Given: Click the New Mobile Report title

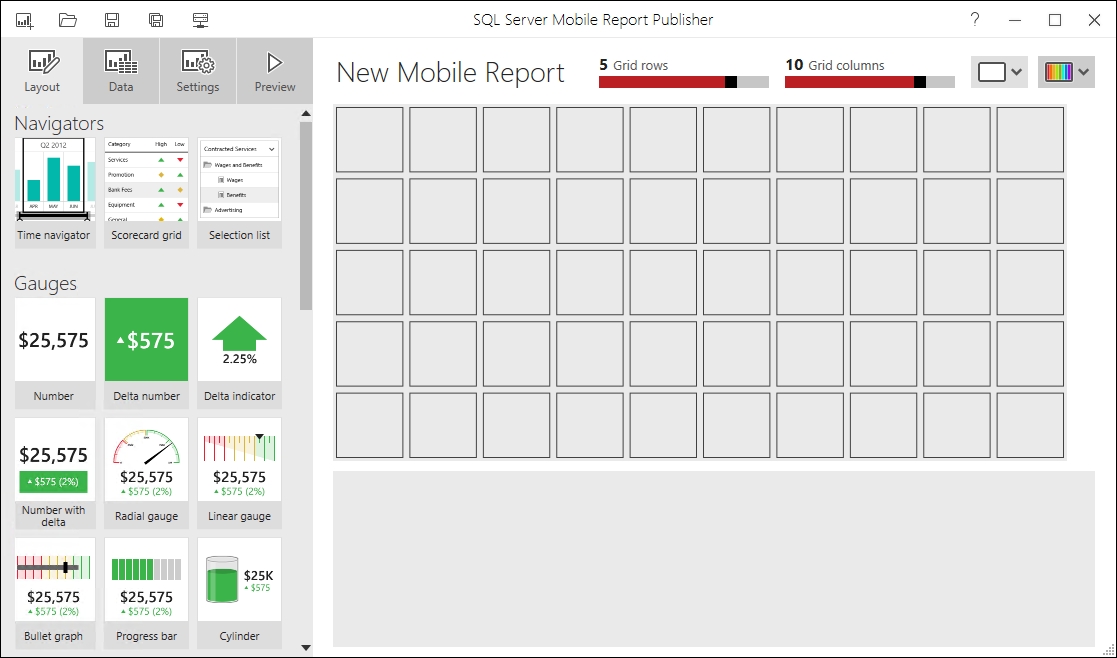Looking at the screenshot, I should pos(450,73).
